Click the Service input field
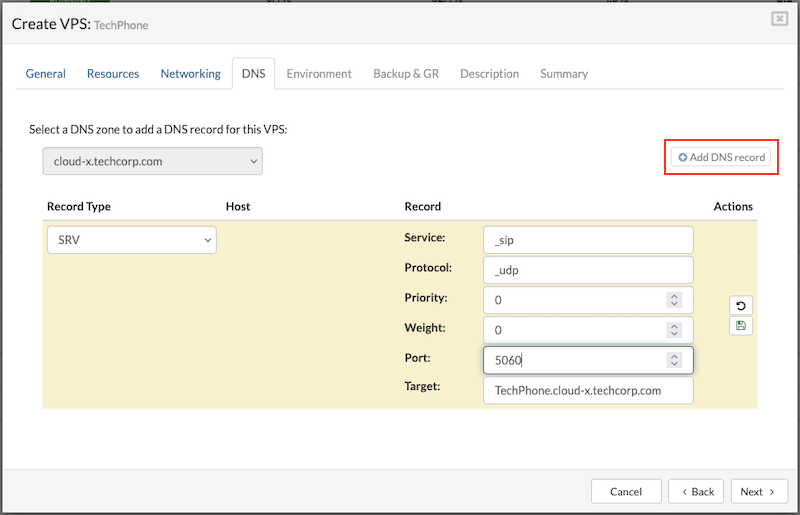This screenshot has width=800, height=515. [x=587, y=240]
